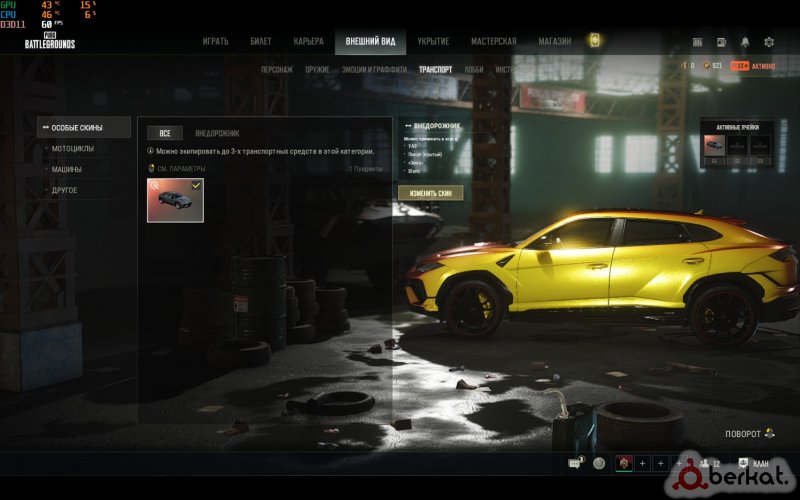Click the magnifier preview icon on skin
Image resolution: width=800 pixels, height=500 pixels.
pyautogui.click(x=155, y=185)
